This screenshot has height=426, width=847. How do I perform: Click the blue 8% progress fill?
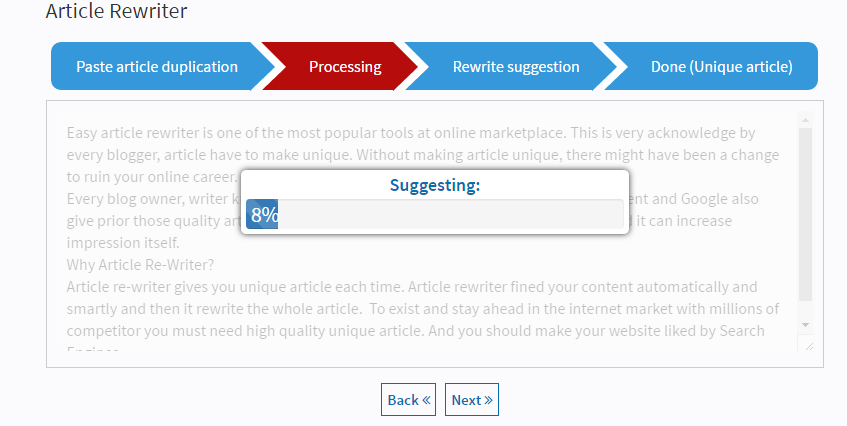pyautogui.click(x=262, y=214)
